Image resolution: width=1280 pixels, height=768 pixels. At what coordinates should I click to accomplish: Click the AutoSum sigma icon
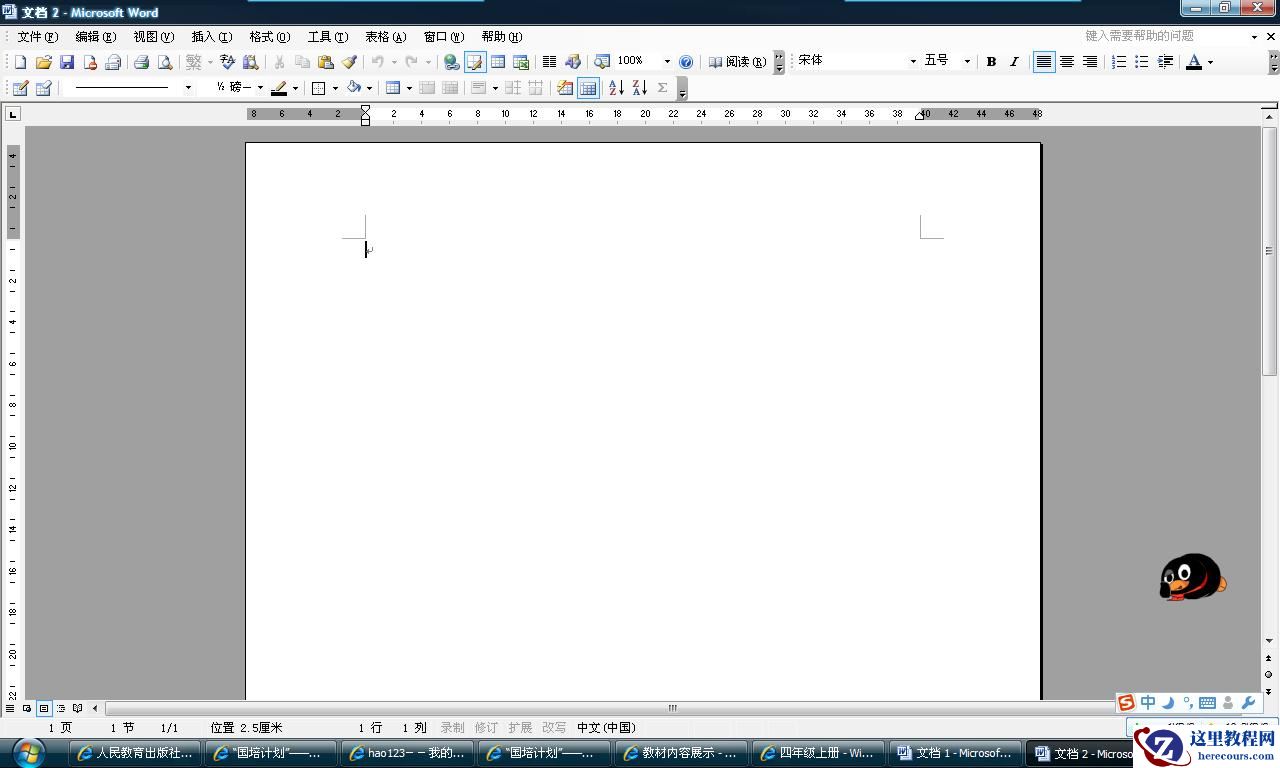click(662, 88)
